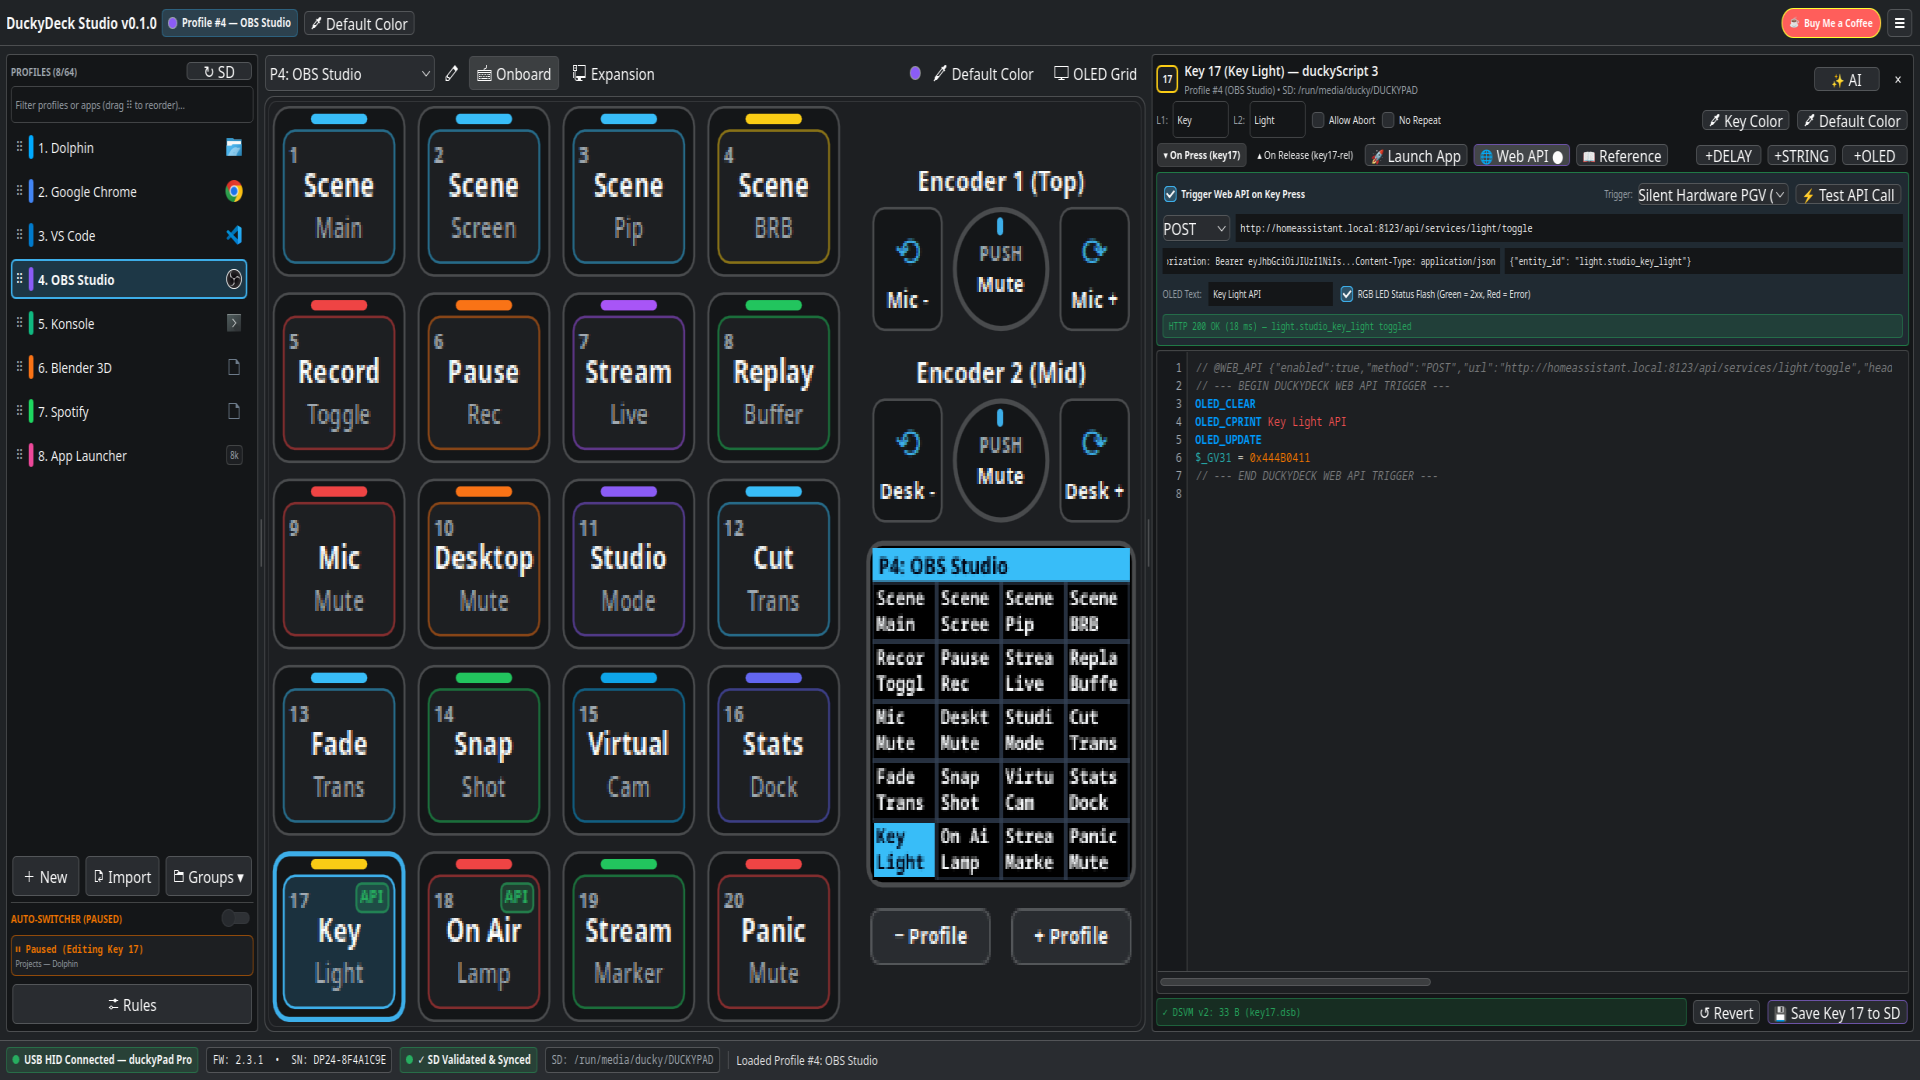Click the Google Chrome profile icon
The height and width of the screenshot is (1080, 1920).
[234, 192]
